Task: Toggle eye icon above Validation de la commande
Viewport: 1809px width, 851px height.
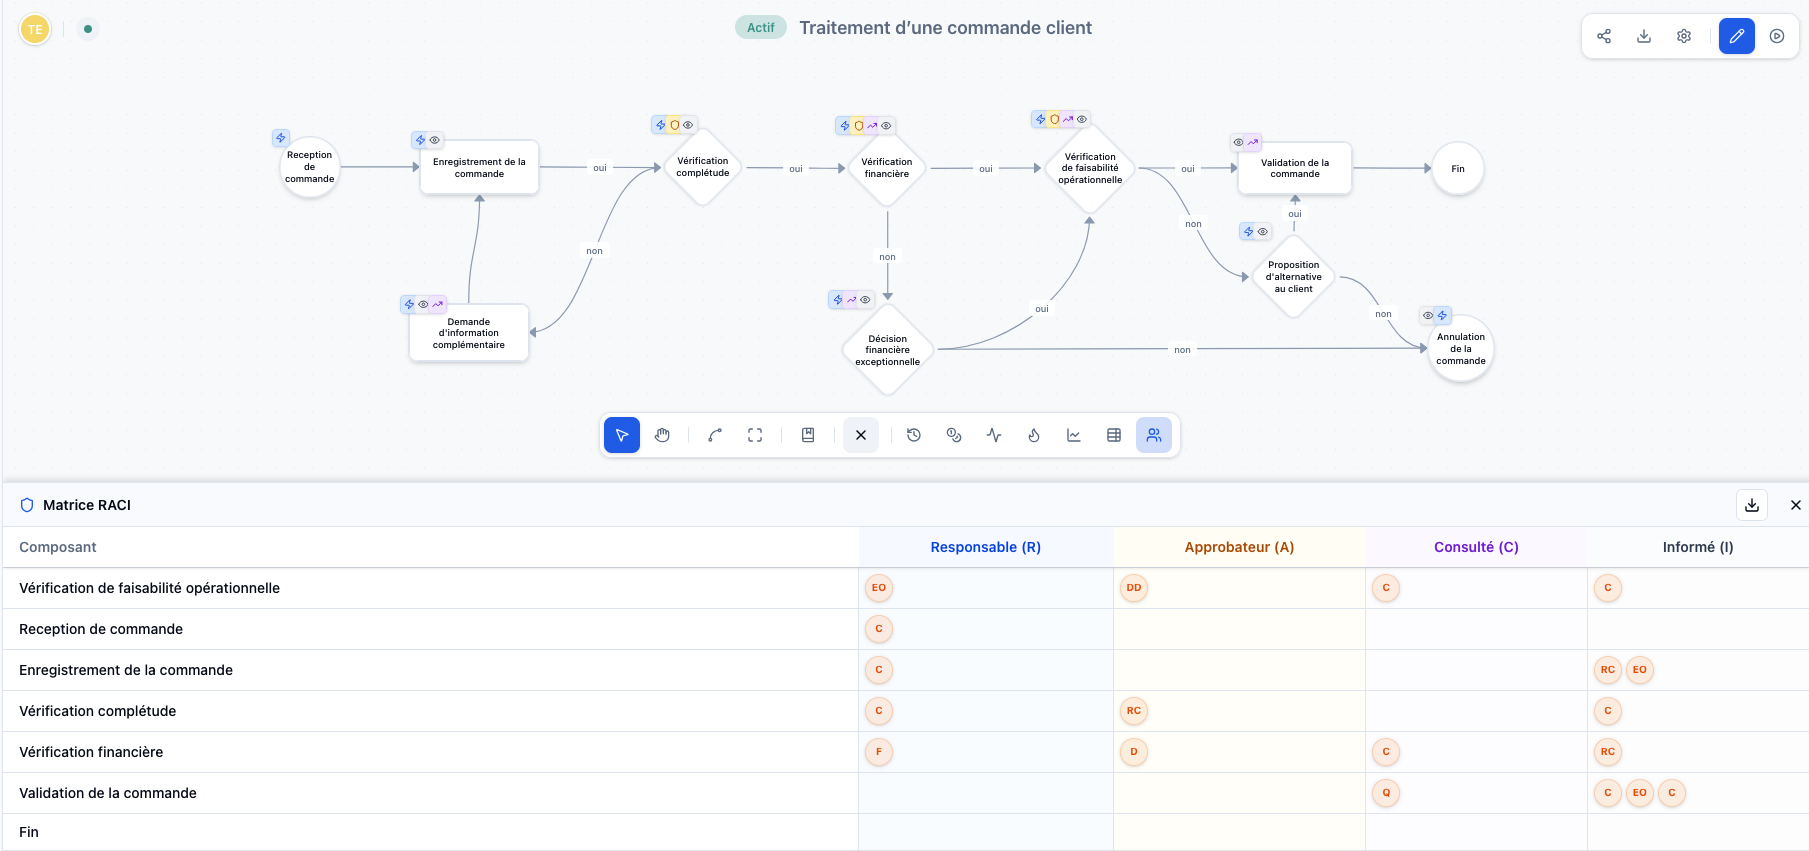Action: pyautogui.click(x=1239, y=143)
